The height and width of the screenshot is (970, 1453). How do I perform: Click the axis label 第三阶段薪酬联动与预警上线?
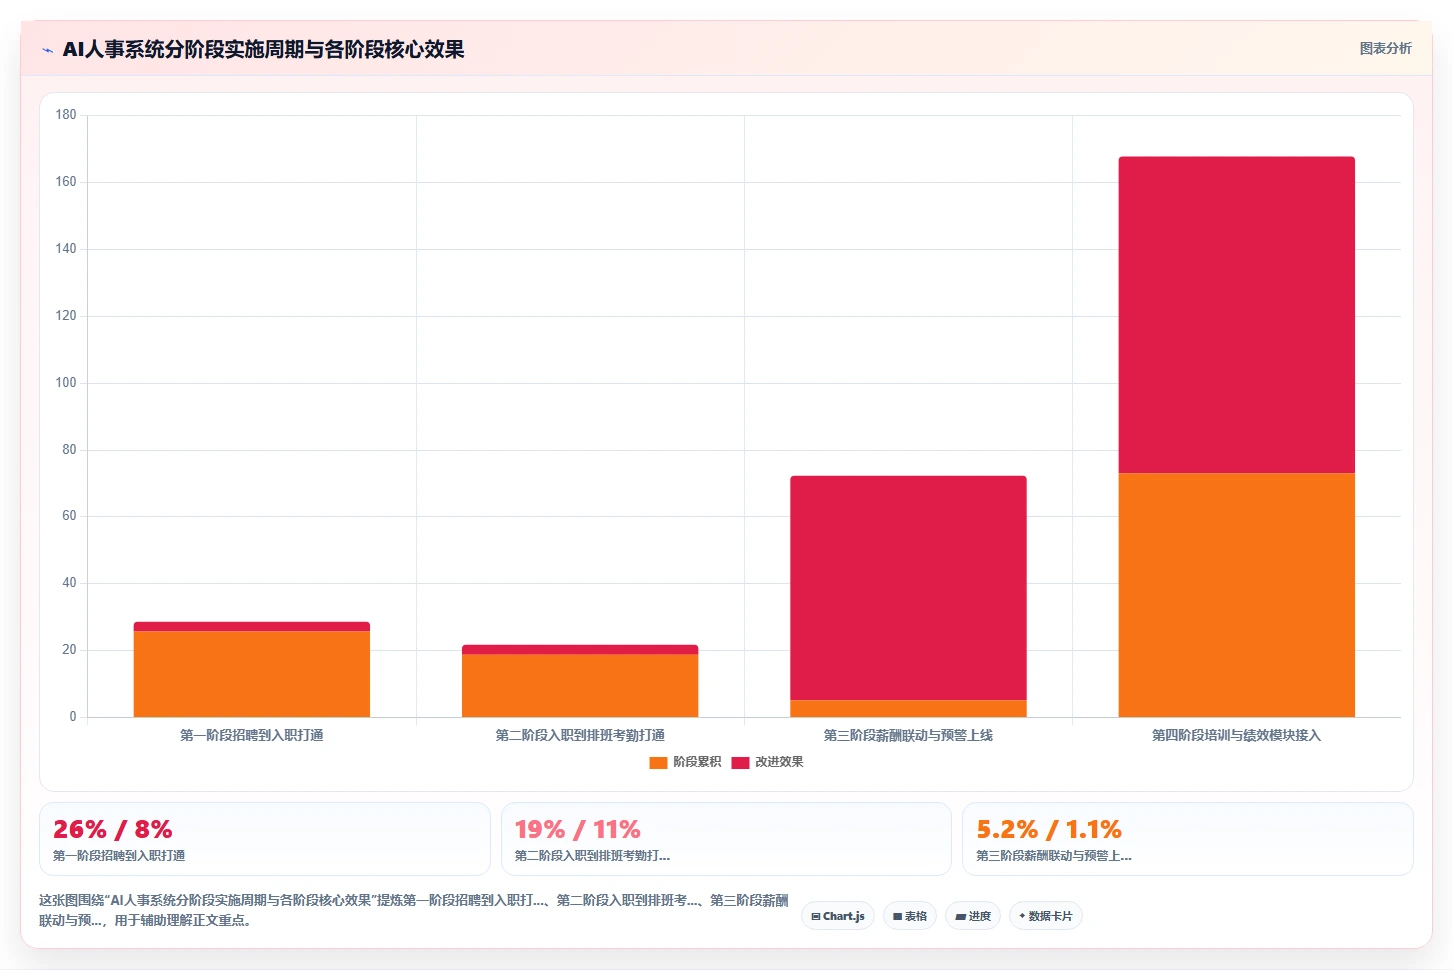tap(908, 735)
